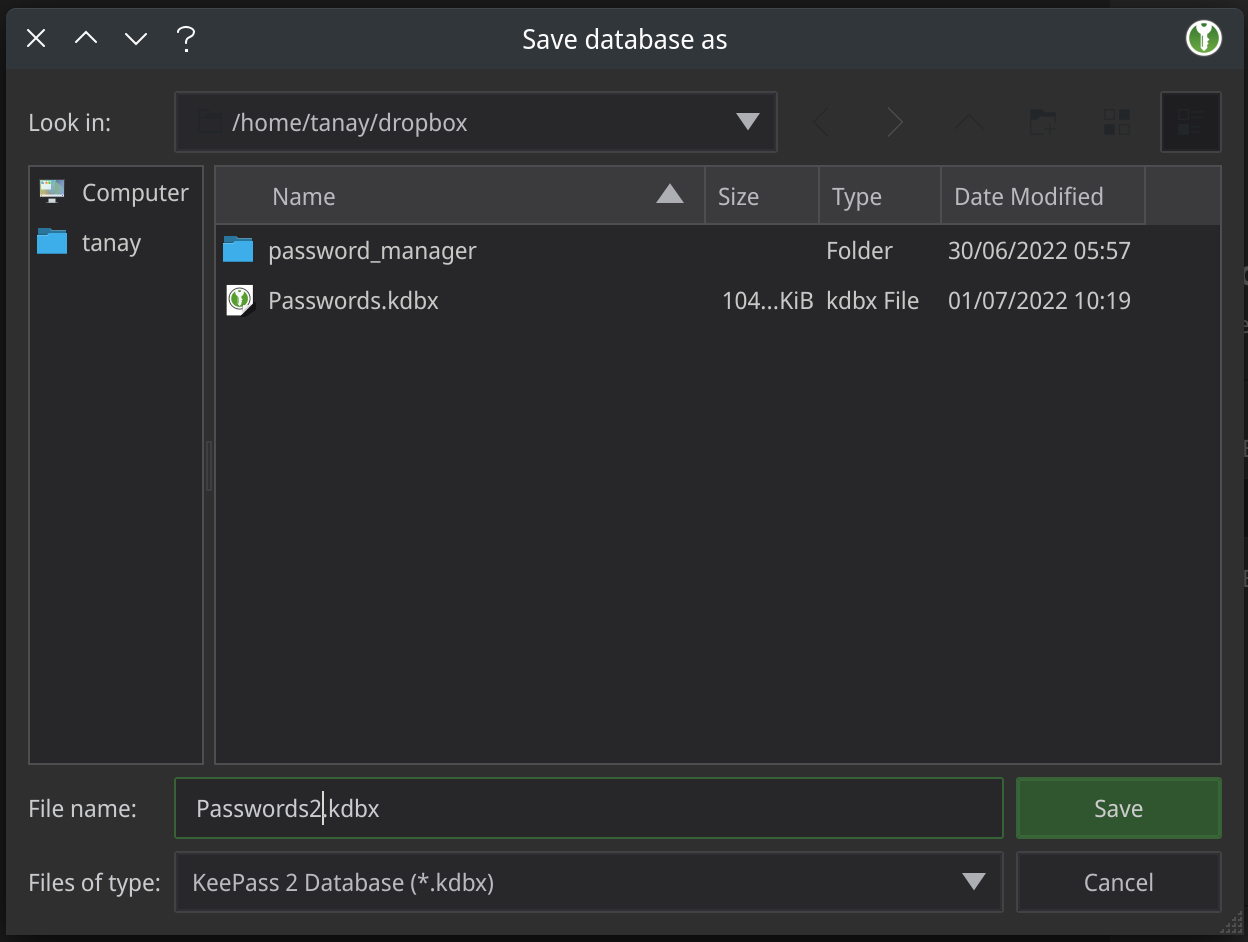The height and width of the screenshot is (942, 1248).
Task: Go to parent directory icon
Action: point(968,122)
